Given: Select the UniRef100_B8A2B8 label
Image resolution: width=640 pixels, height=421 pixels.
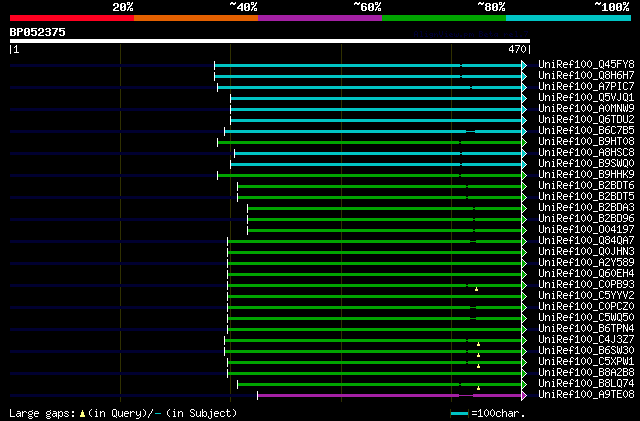Looking at the screenshot, I should click(x=586, y=373).
